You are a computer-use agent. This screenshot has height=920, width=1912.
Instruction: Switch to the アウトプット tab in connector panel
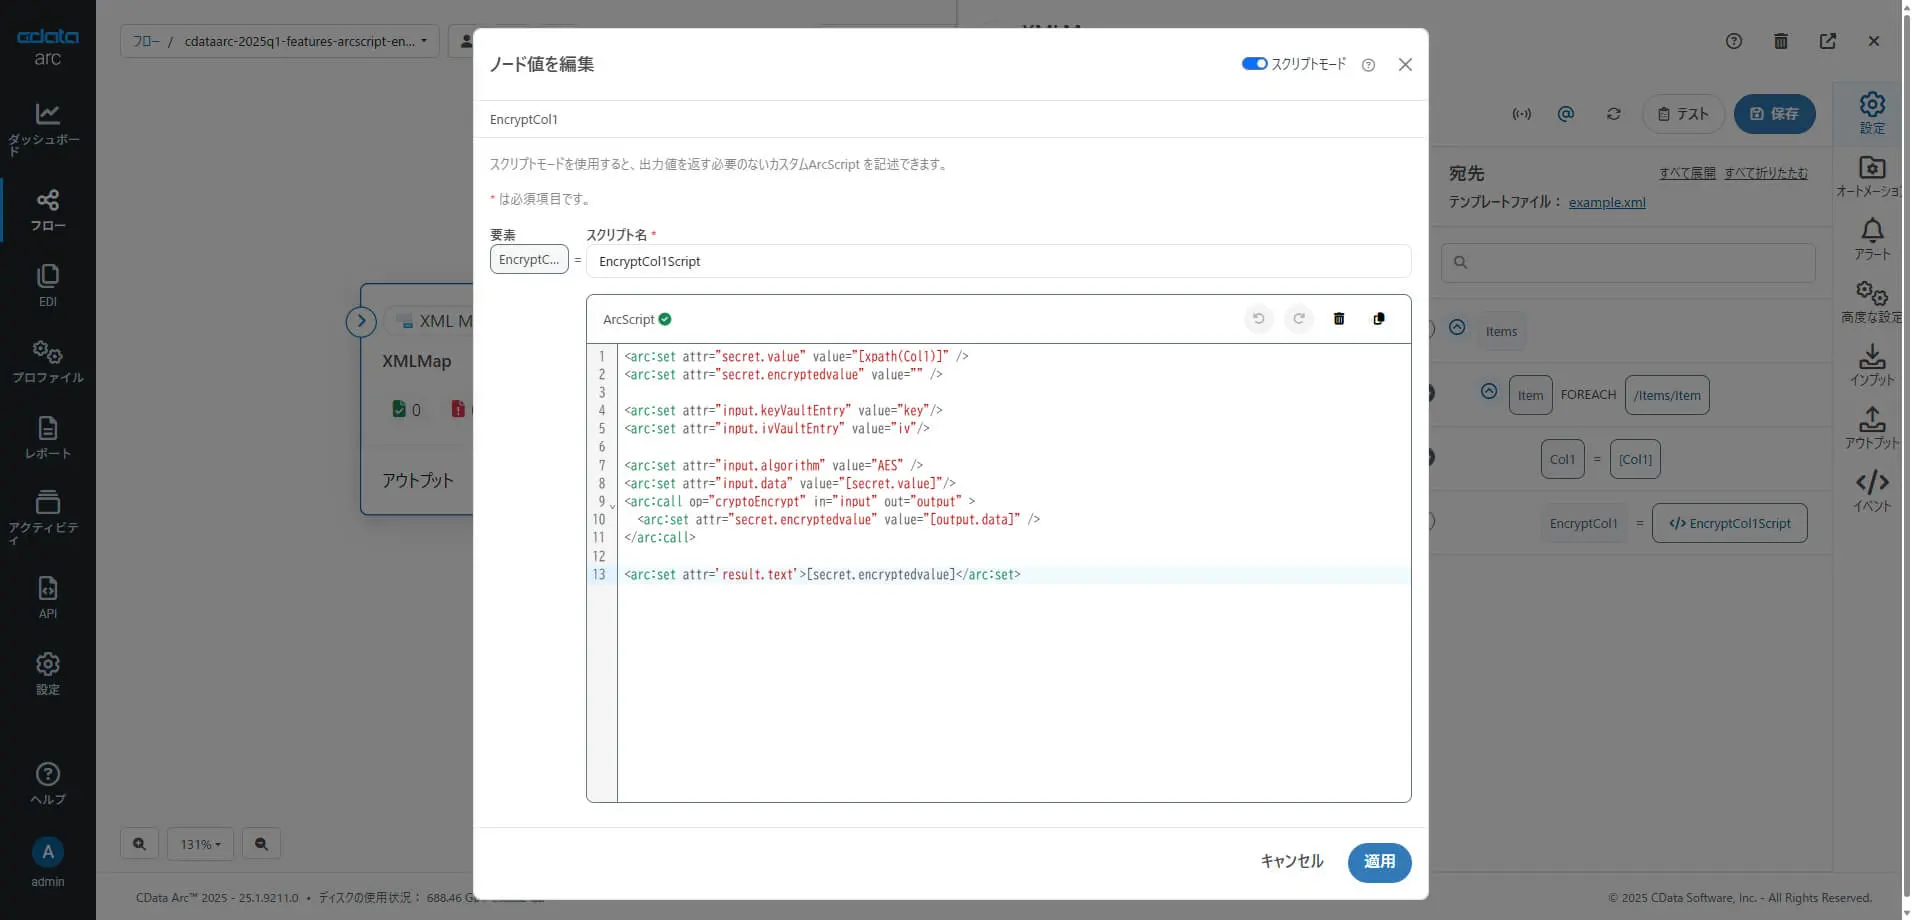(1872, 428)
